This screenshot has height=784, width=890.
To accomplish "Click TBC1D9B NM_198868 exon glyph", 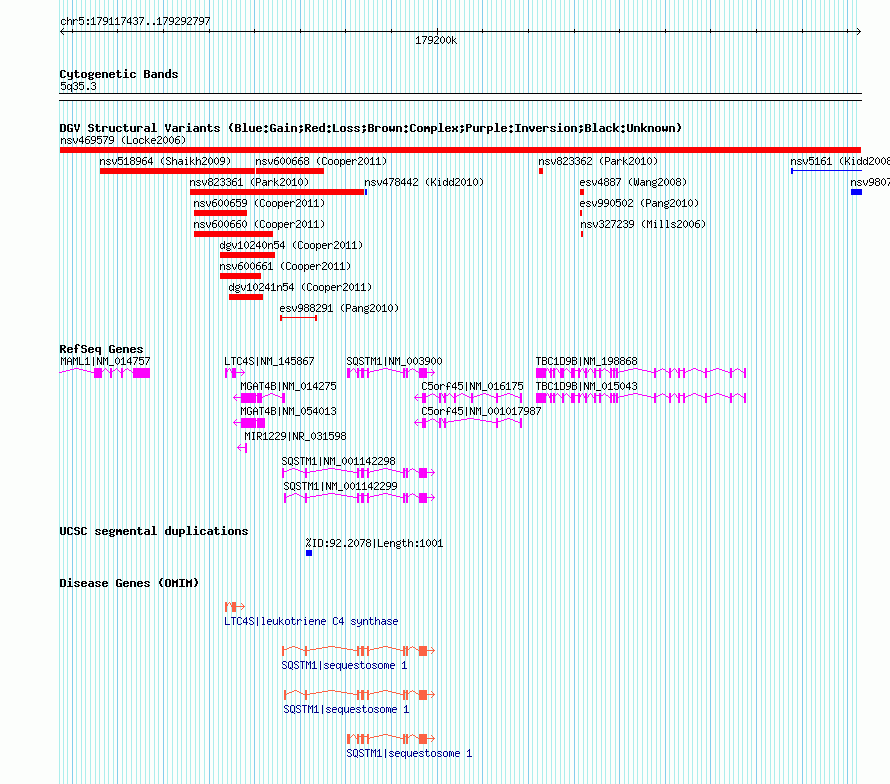I will point(641,373).
